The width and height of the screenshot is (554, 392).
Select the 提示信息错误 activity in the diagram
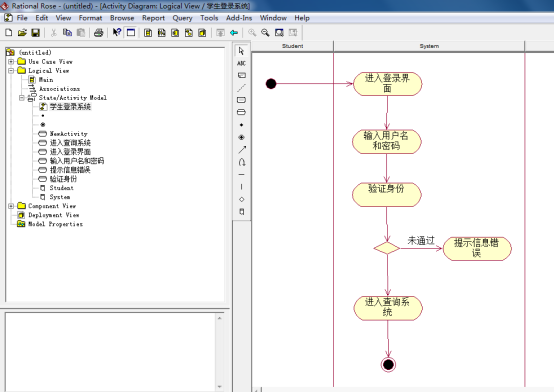pyautogui.click(x=477, y=249)
